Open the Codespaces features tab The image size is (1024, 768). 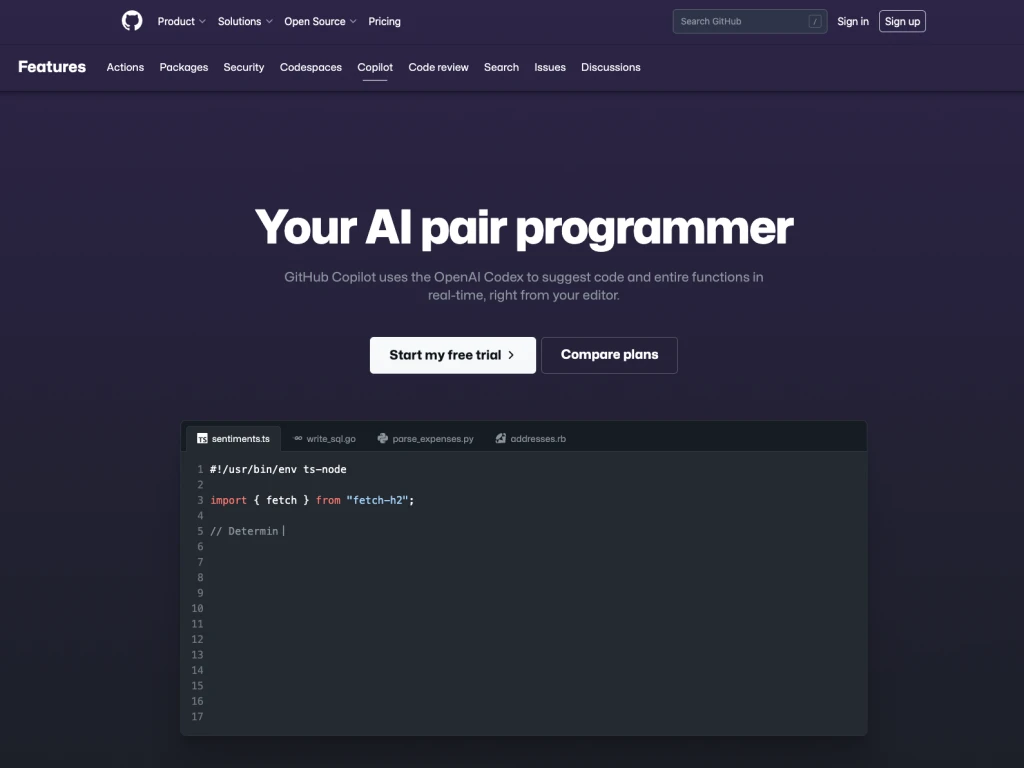(311, 67)
